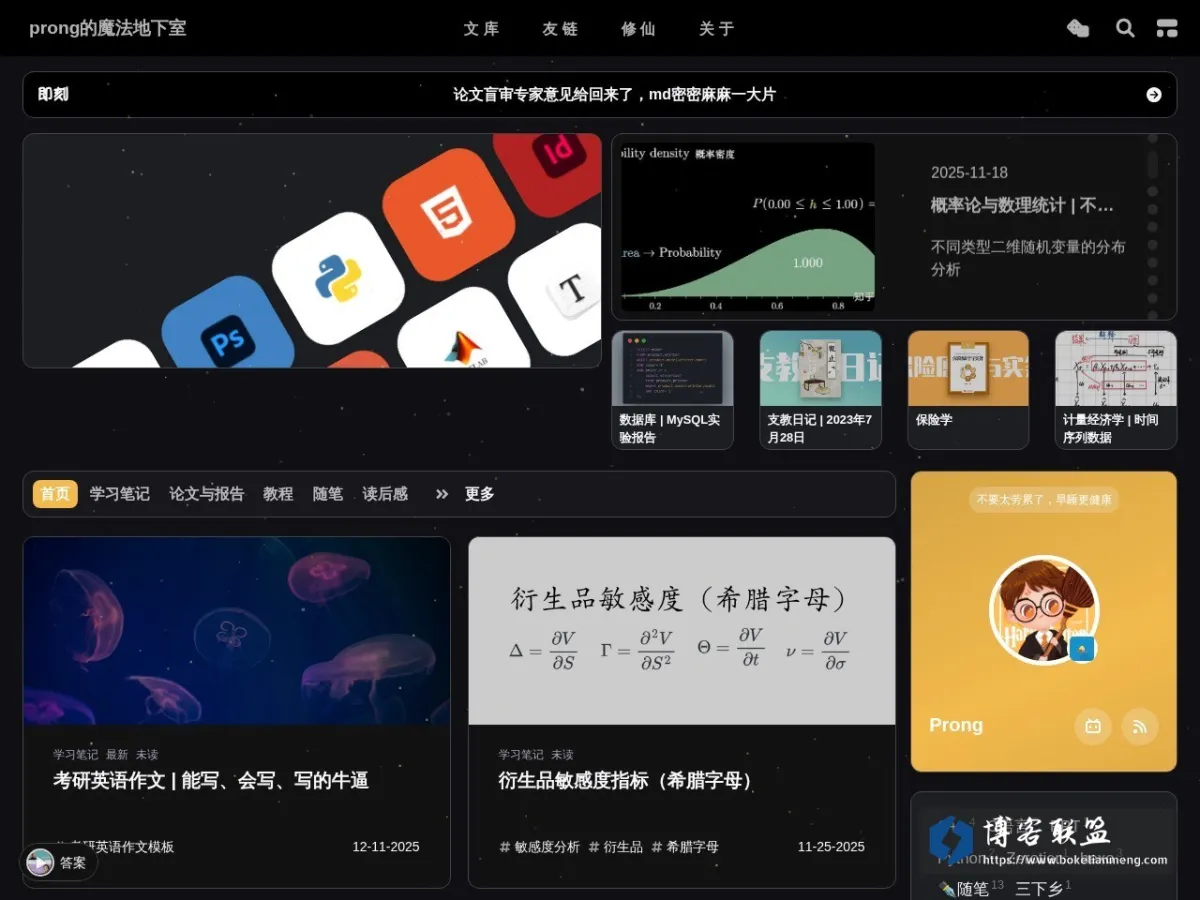
Task: Click the HTML5 icon in banner
Action: click(x=448, y=215)
